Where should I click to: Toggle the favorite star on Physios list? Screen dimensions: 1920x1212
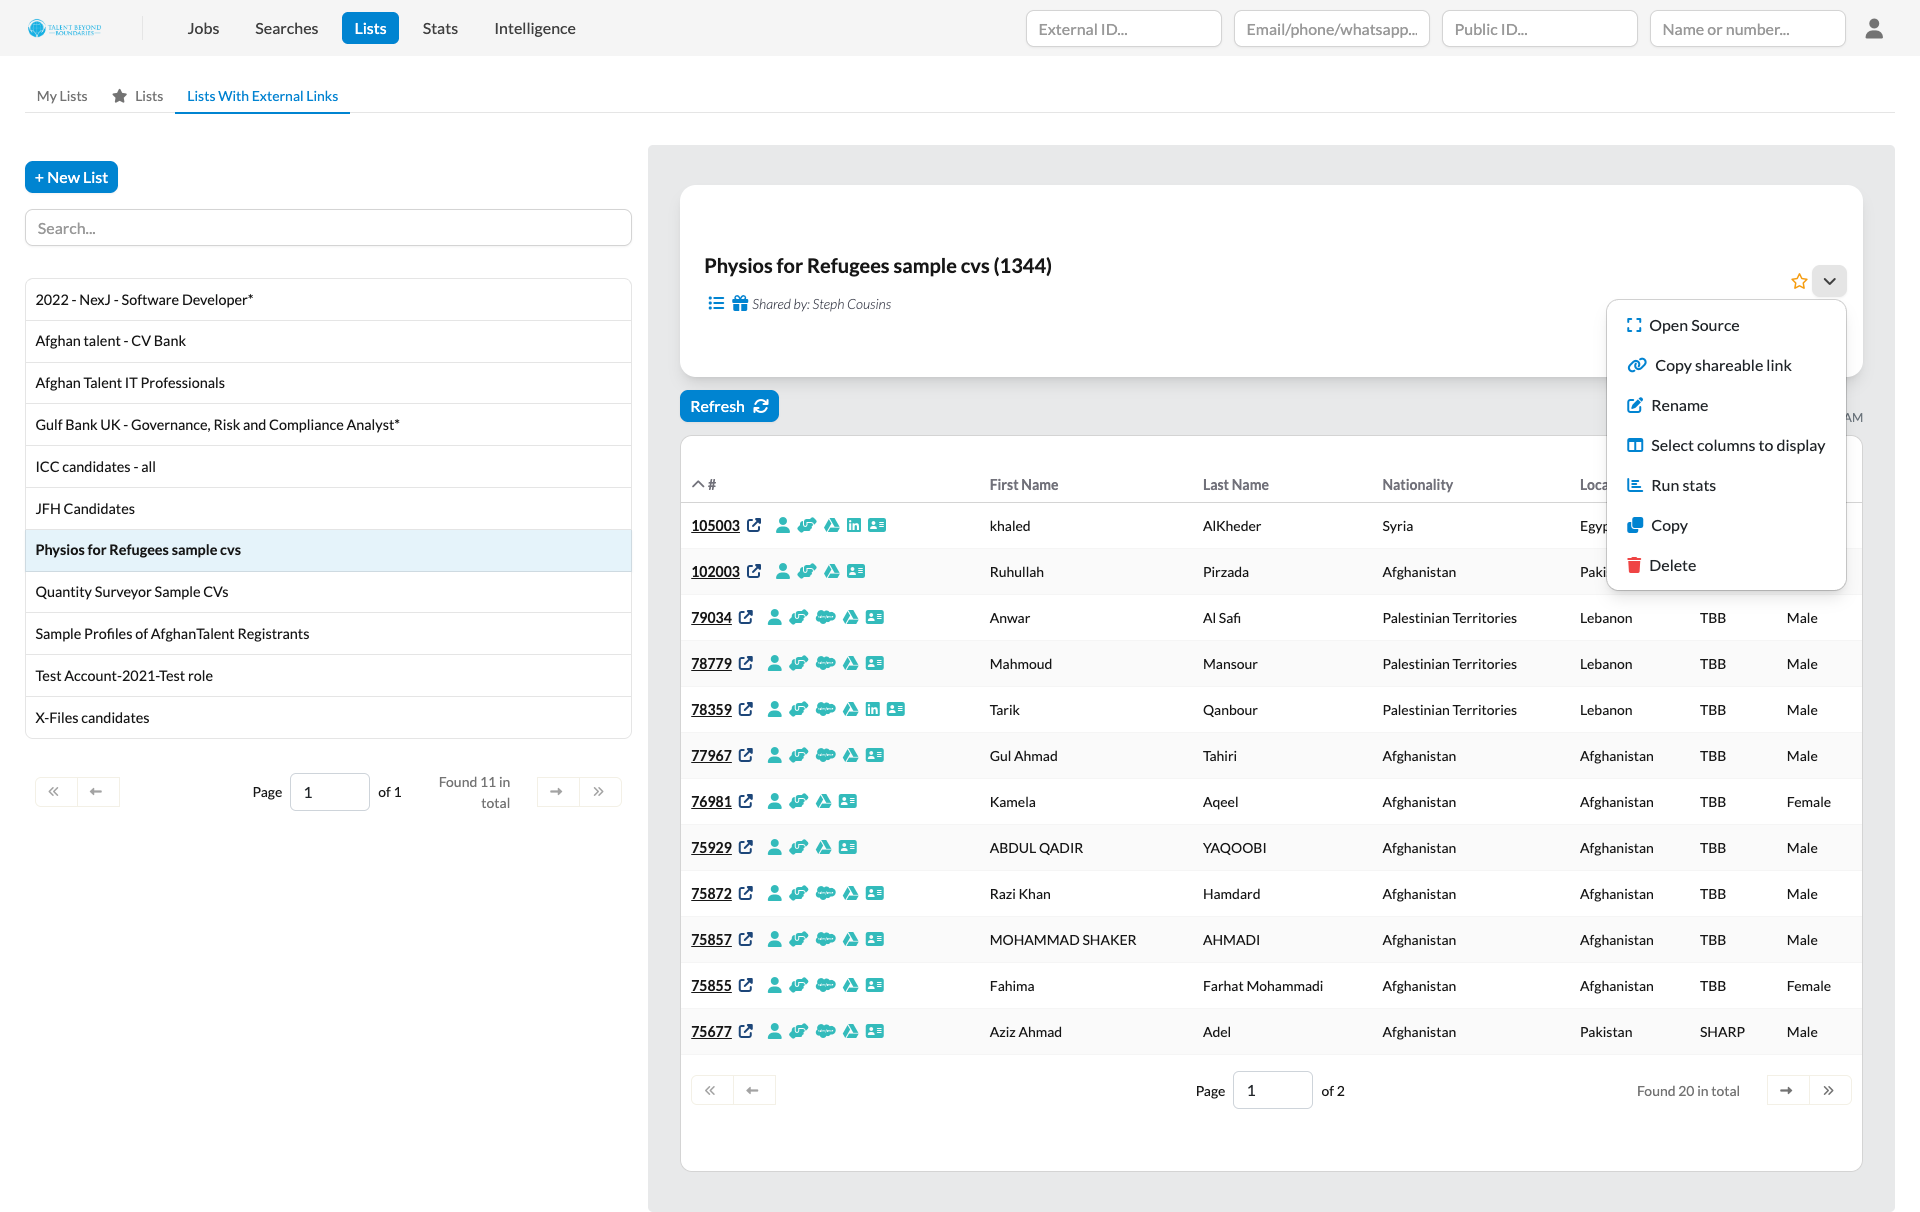pos(1798,281)
